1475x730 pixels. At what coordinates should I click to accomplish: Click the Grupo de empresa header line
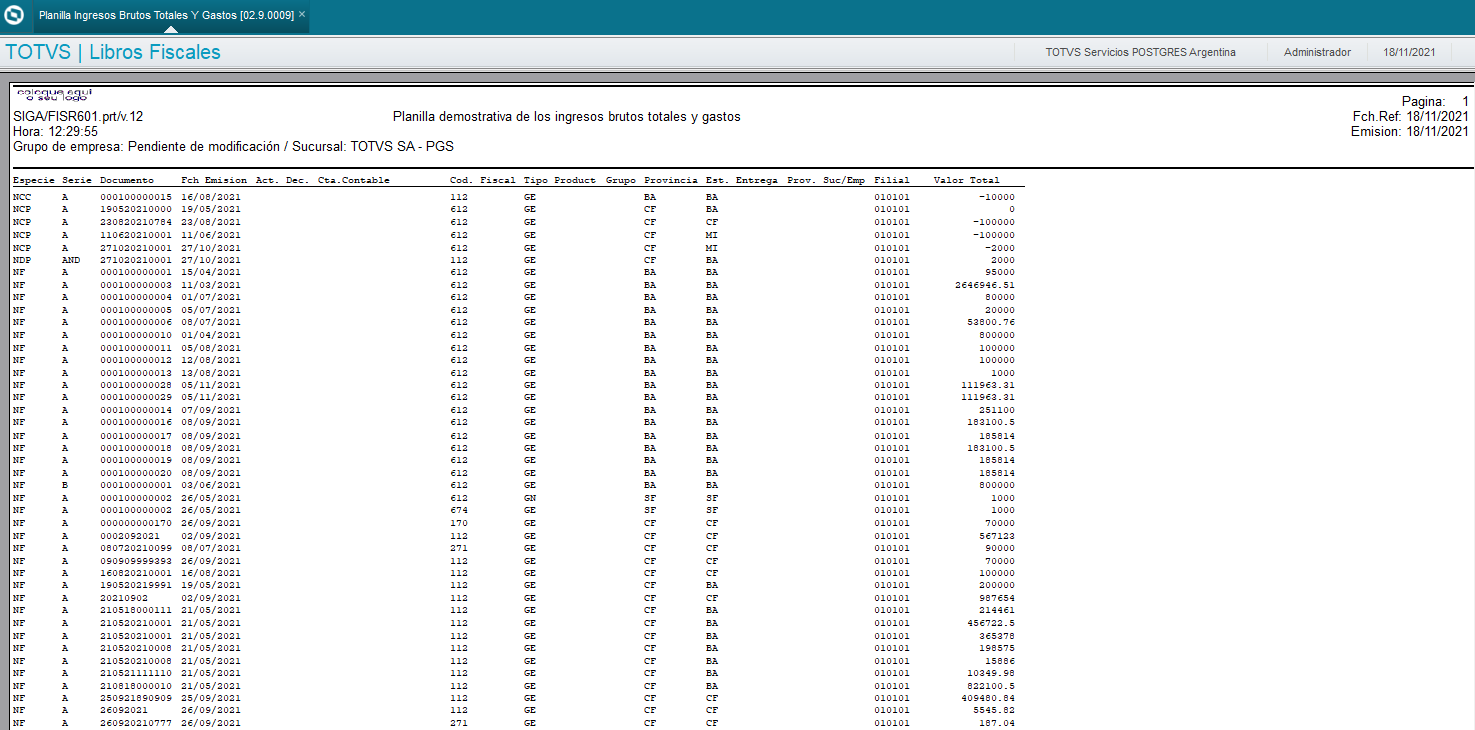[x=233, y=146]
